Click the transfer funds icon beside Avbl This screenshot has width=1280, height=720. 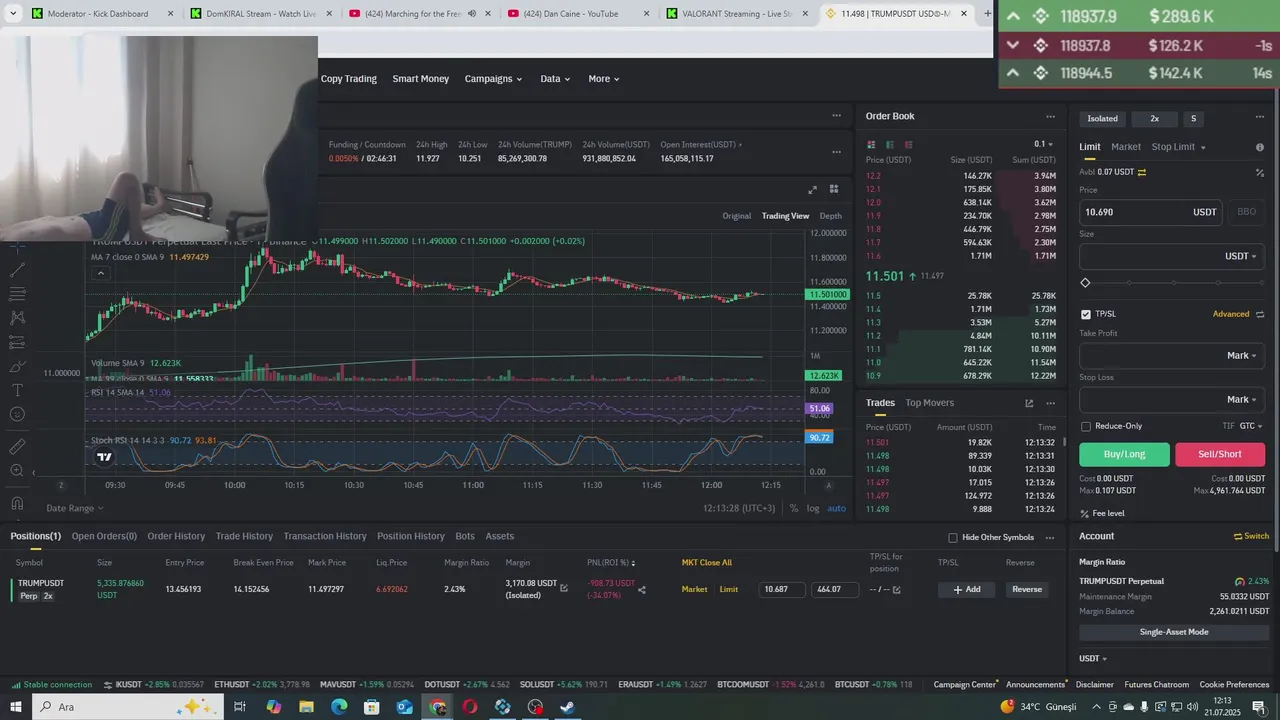tap(1142, 172)
